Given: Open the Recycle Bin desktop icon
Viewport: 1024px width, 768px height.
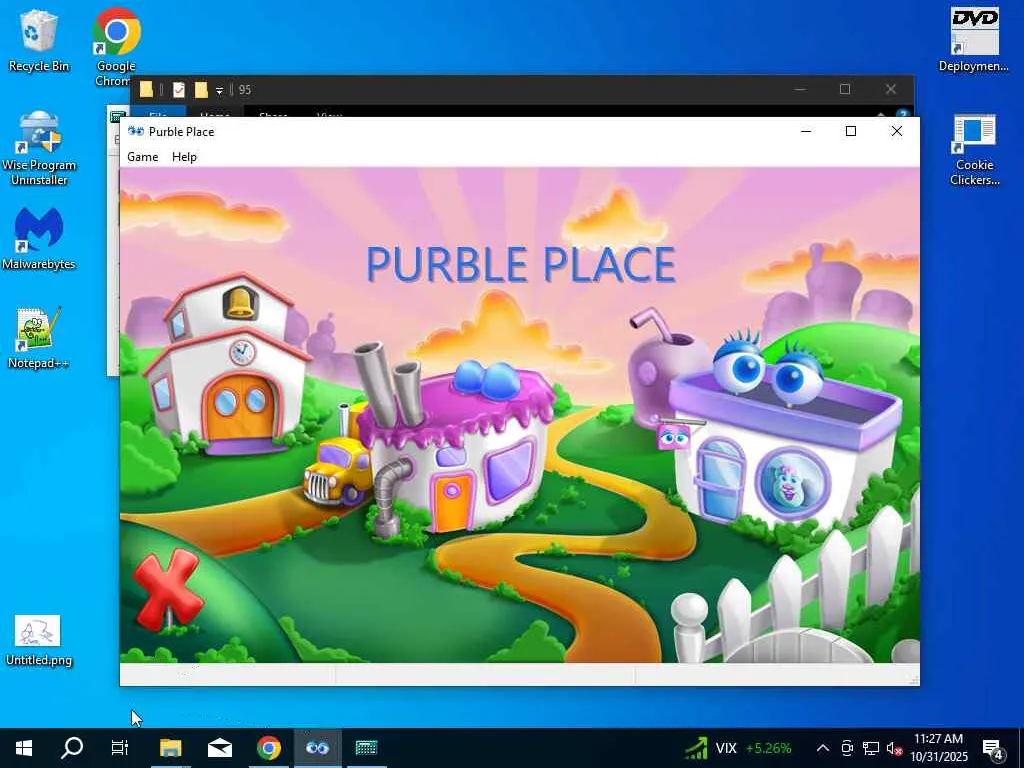Looking at the screenshot, I should tap(39, 40).
